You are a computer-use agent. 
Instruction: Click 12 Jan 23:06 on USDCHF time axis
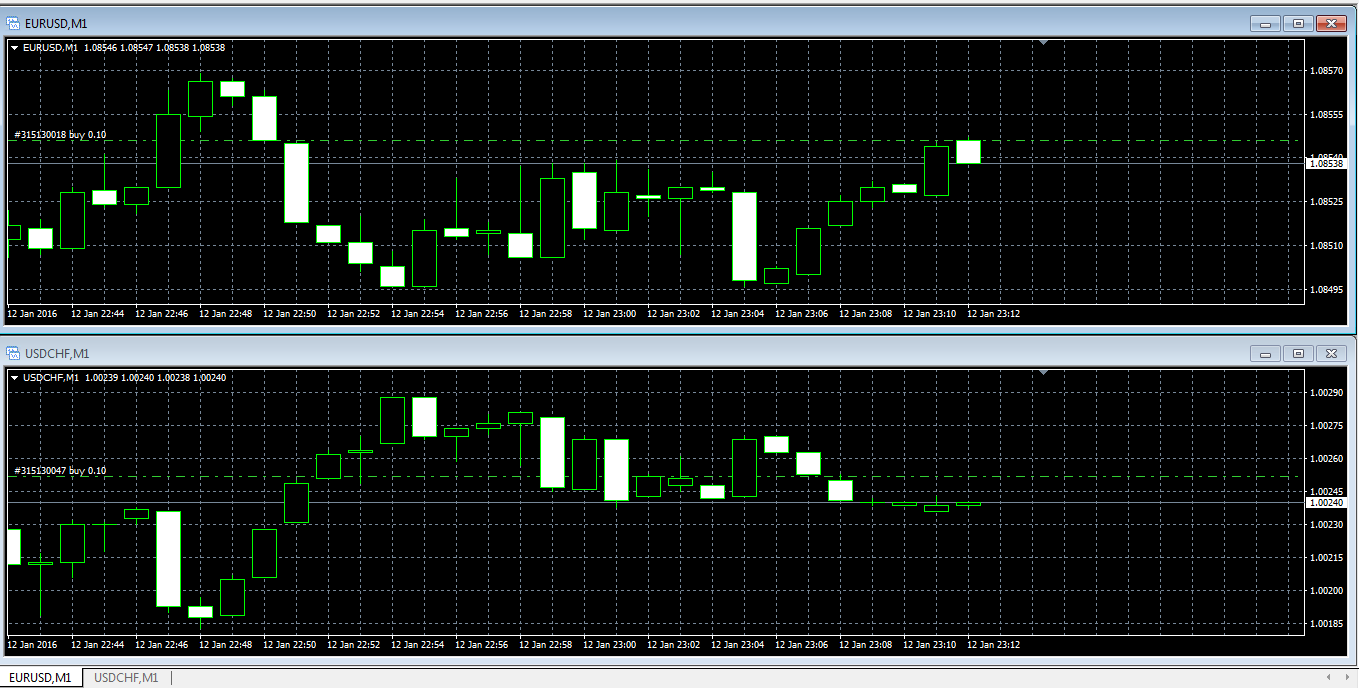coord(801,644)
